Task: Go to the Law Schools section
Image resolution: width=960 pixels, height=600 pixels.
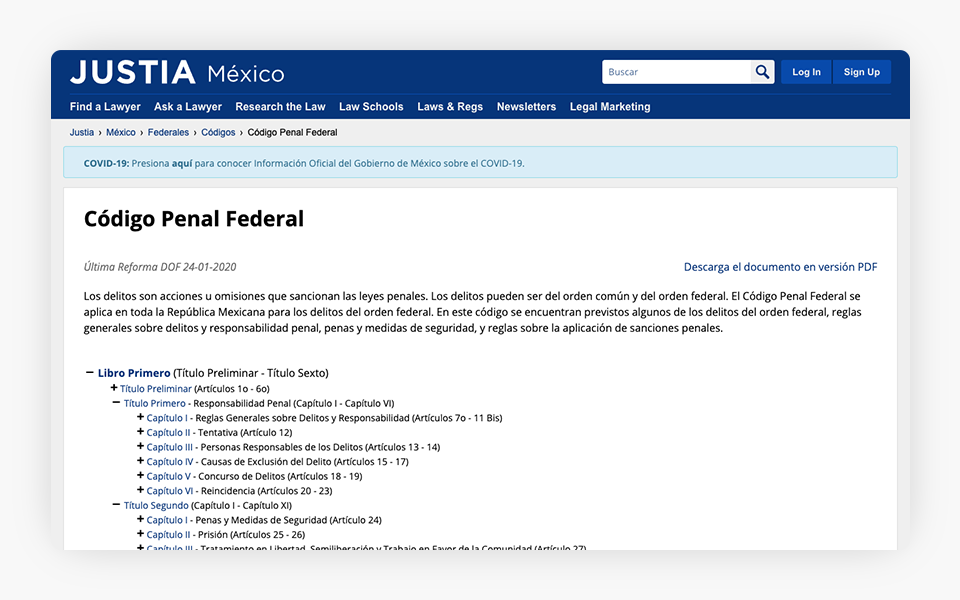Action: [371, 107]
